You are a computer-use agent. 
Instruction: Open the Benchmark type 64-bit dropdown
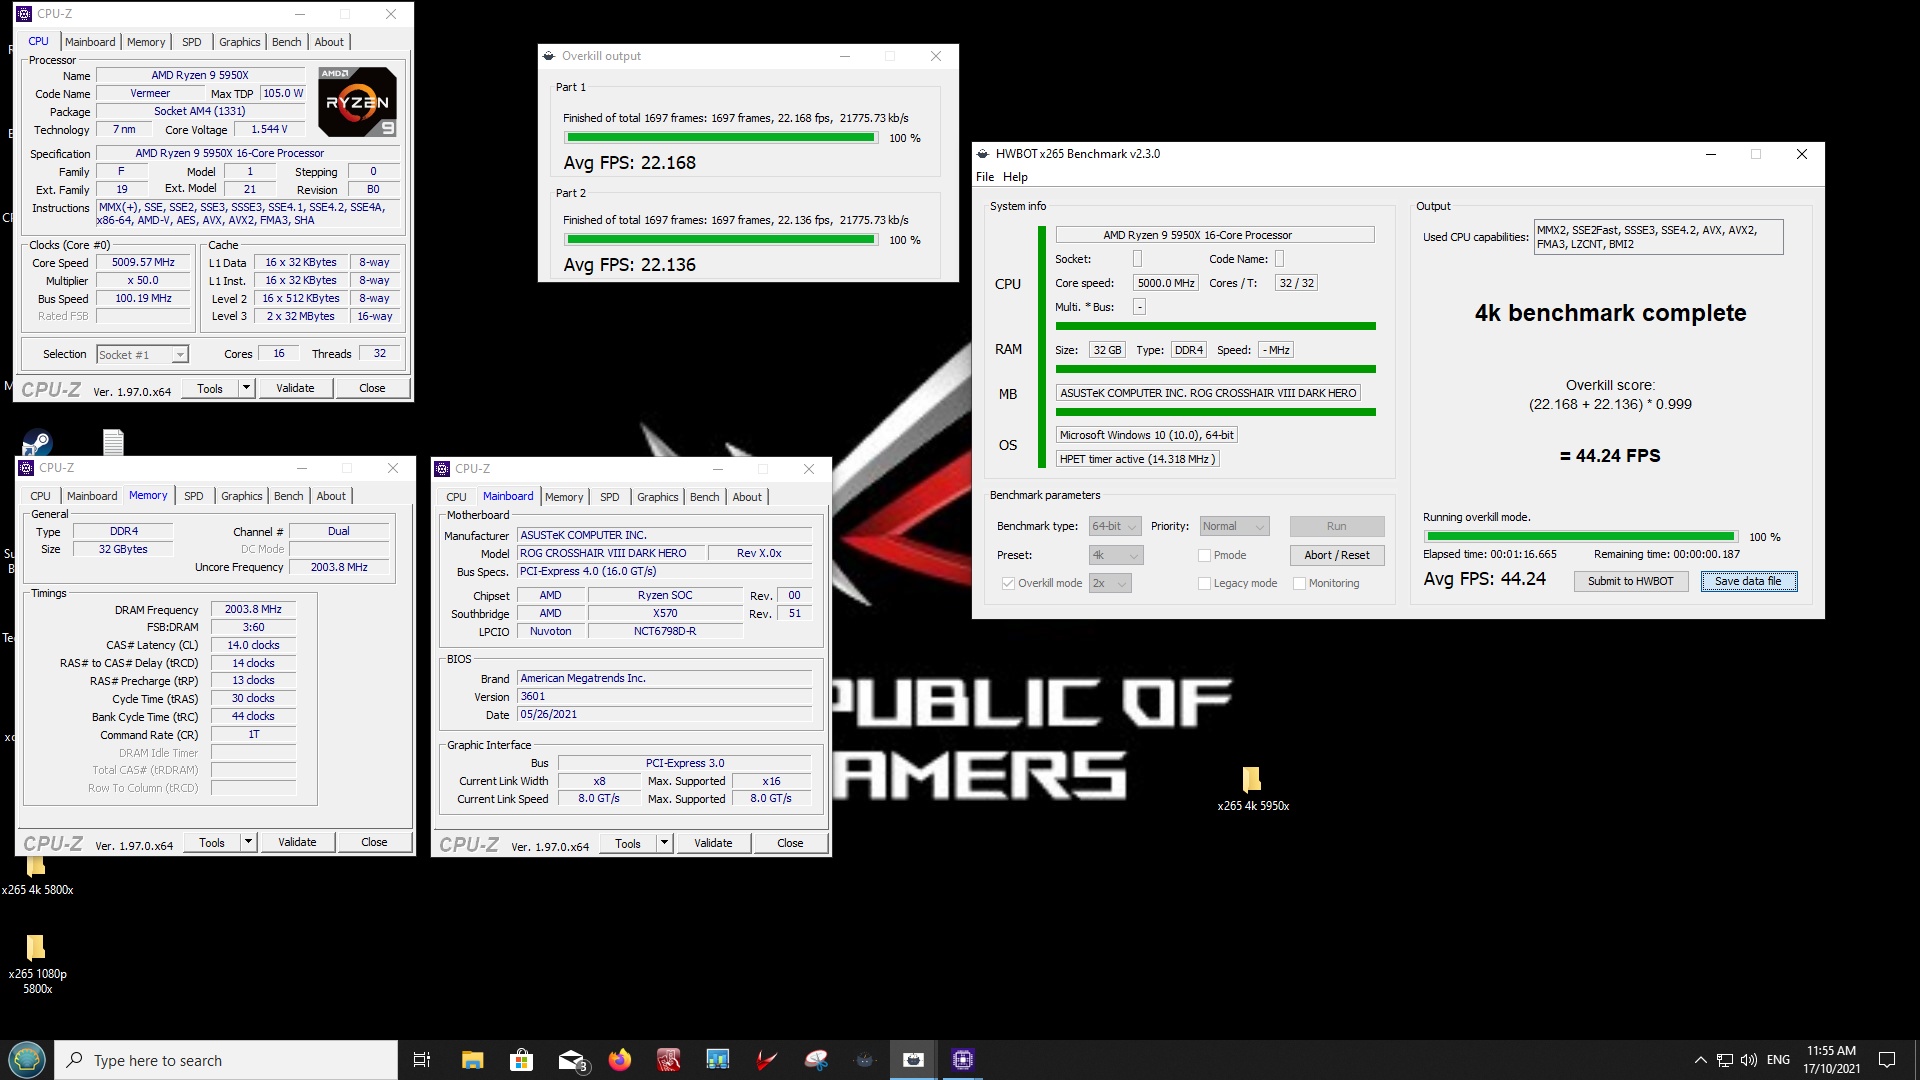pyautogui.click(x=1115, y=526)
